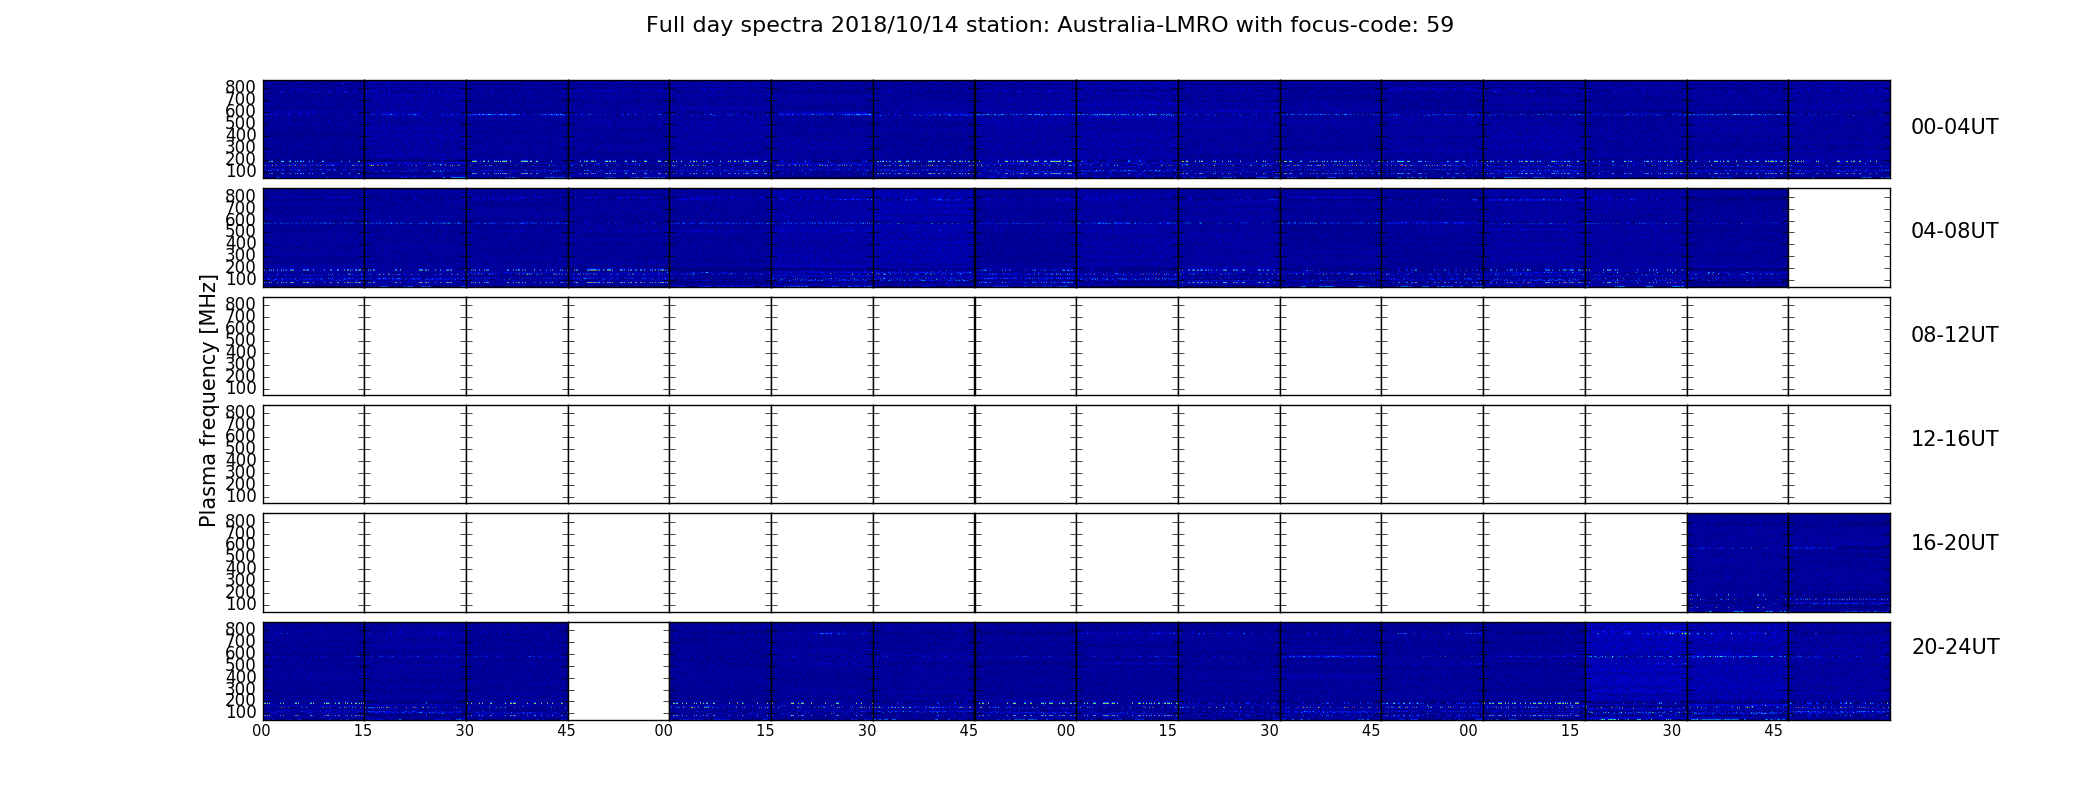The height and width of the screenshot is (800, 2100).
Task: Select the blue data block in the 16-20UT panel
Action: pyautogui.click(x=1788, y=562)
